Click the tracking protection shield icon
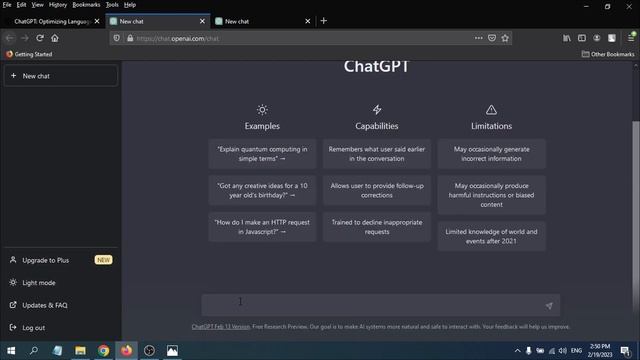The image size is (640, 360). coord(117,38)
